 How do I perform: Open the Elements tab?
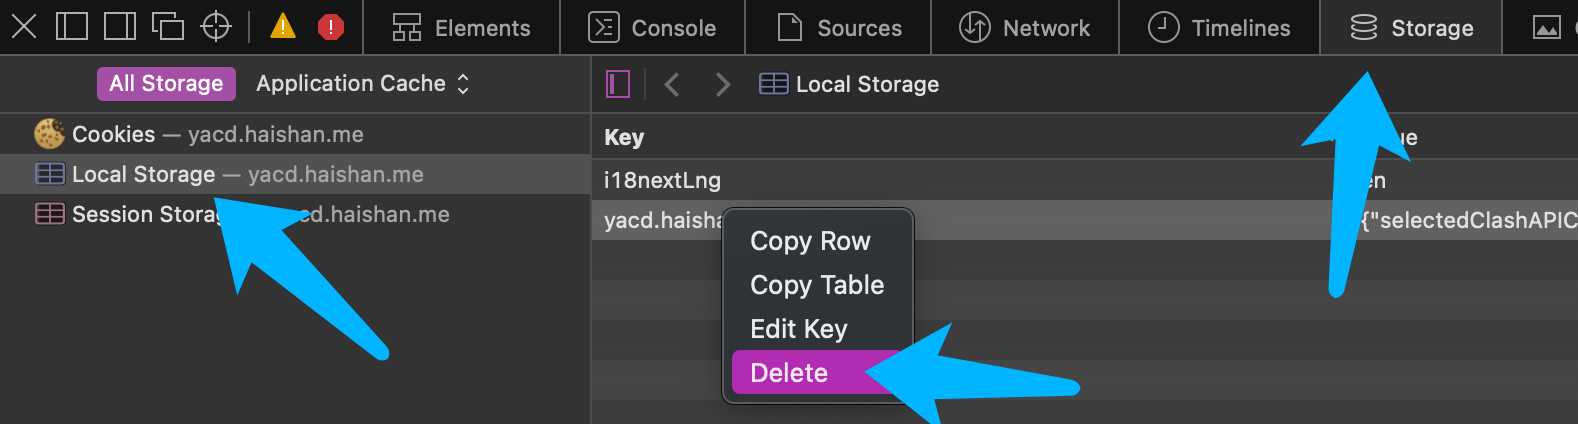tap(461, 27)
